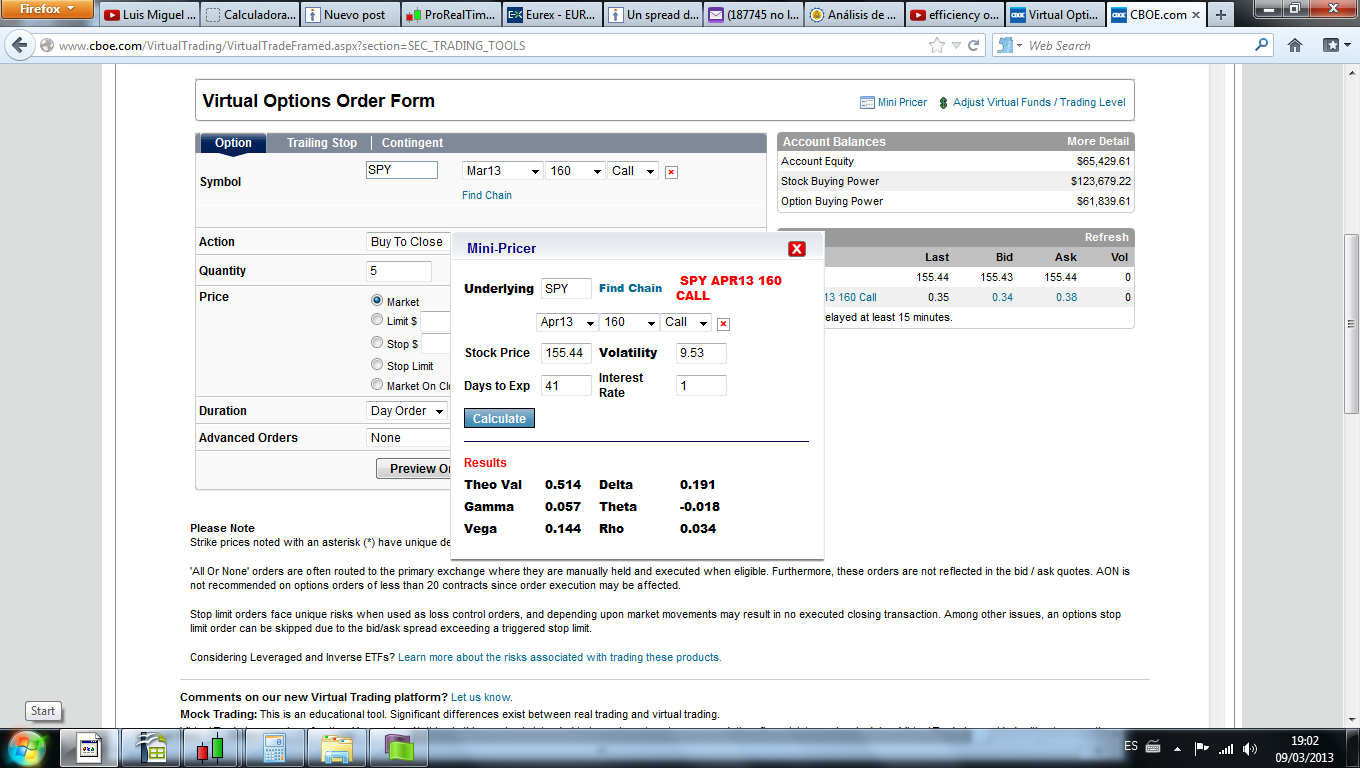
Task: Click the Preview Order button
Action: (x=414, y=468)
